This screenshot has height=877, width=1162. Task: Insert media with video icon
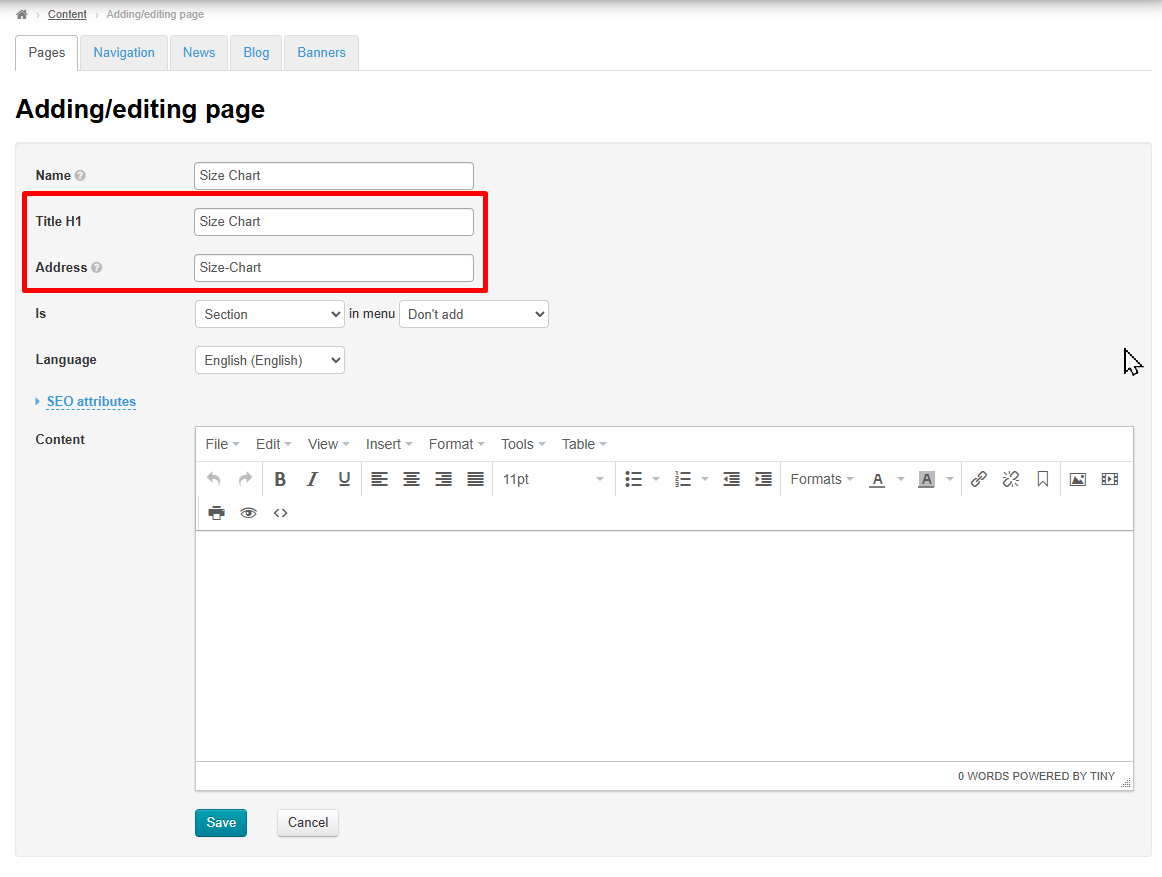1109,479
